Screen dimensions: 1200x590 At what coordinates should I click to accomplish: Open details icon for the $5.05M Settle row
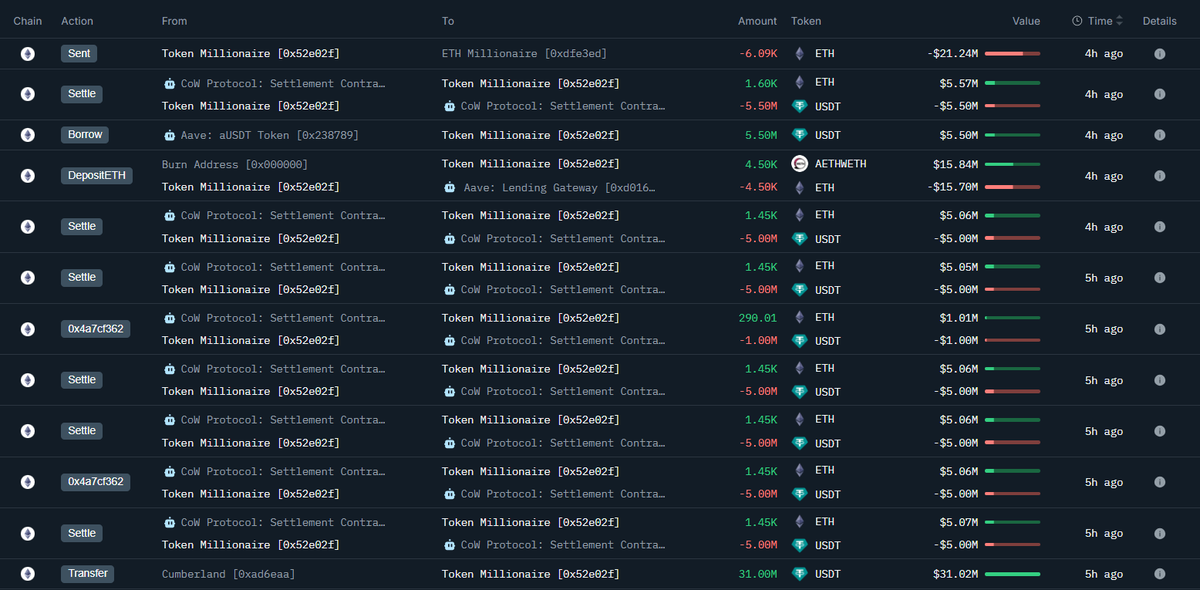(x=1160, y=278)
